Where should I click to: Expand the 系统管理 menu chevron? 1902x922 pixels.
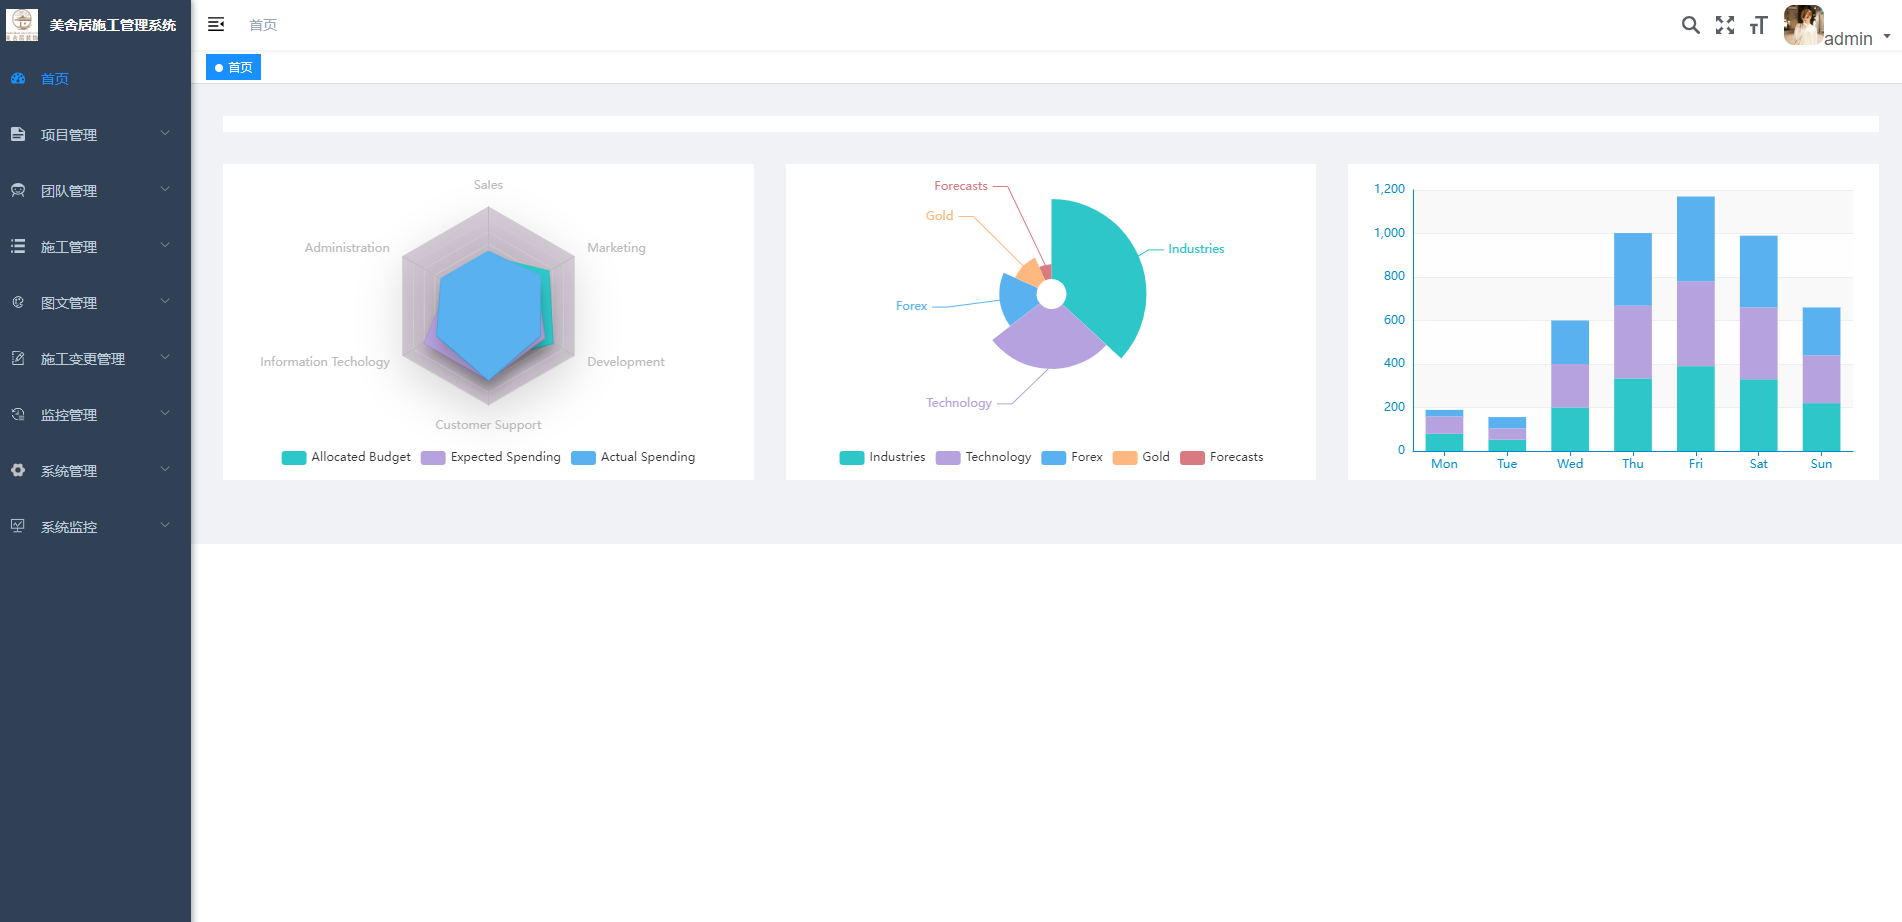tap(165, 469)
